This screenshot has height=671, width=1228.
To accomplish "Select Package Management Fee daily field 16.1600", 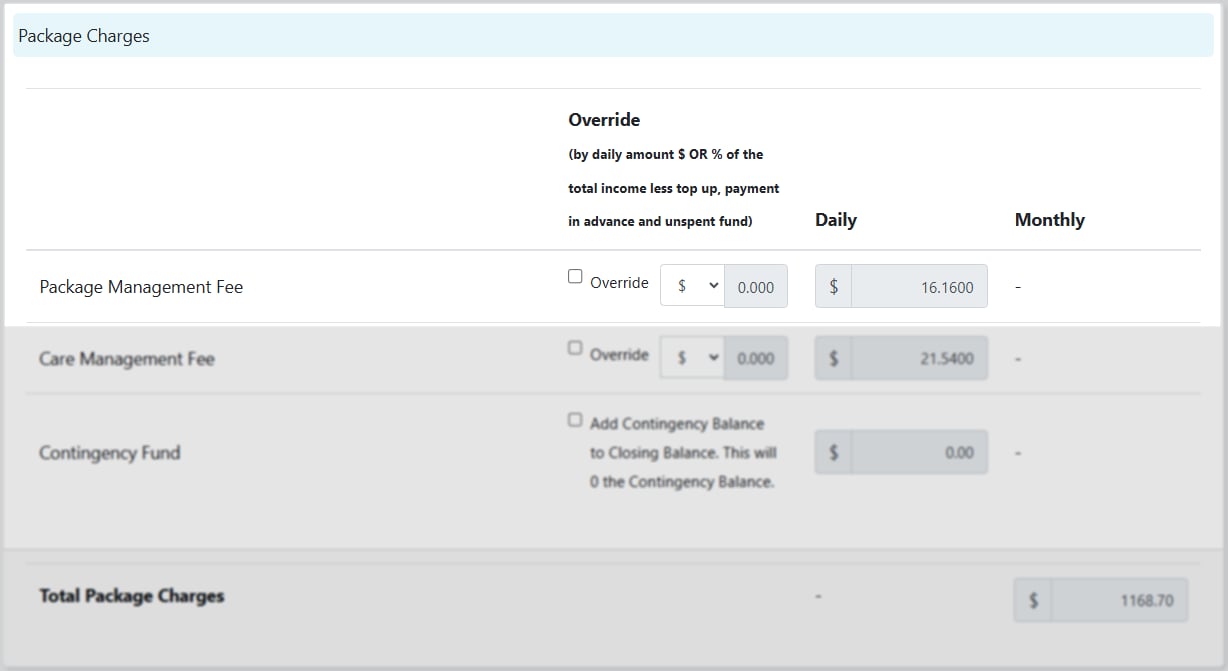I will coord(919,286).
